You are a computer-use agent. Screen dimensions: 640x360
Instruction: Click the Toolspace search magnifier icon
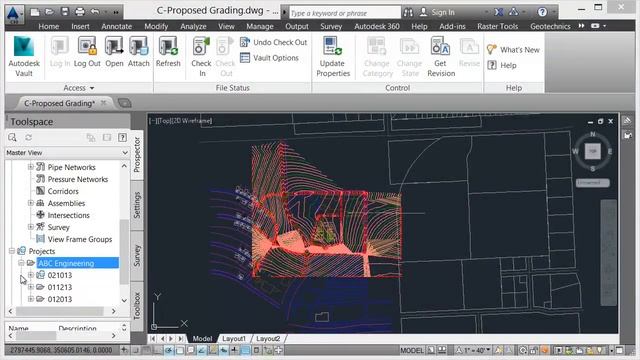tap(12, 138)
